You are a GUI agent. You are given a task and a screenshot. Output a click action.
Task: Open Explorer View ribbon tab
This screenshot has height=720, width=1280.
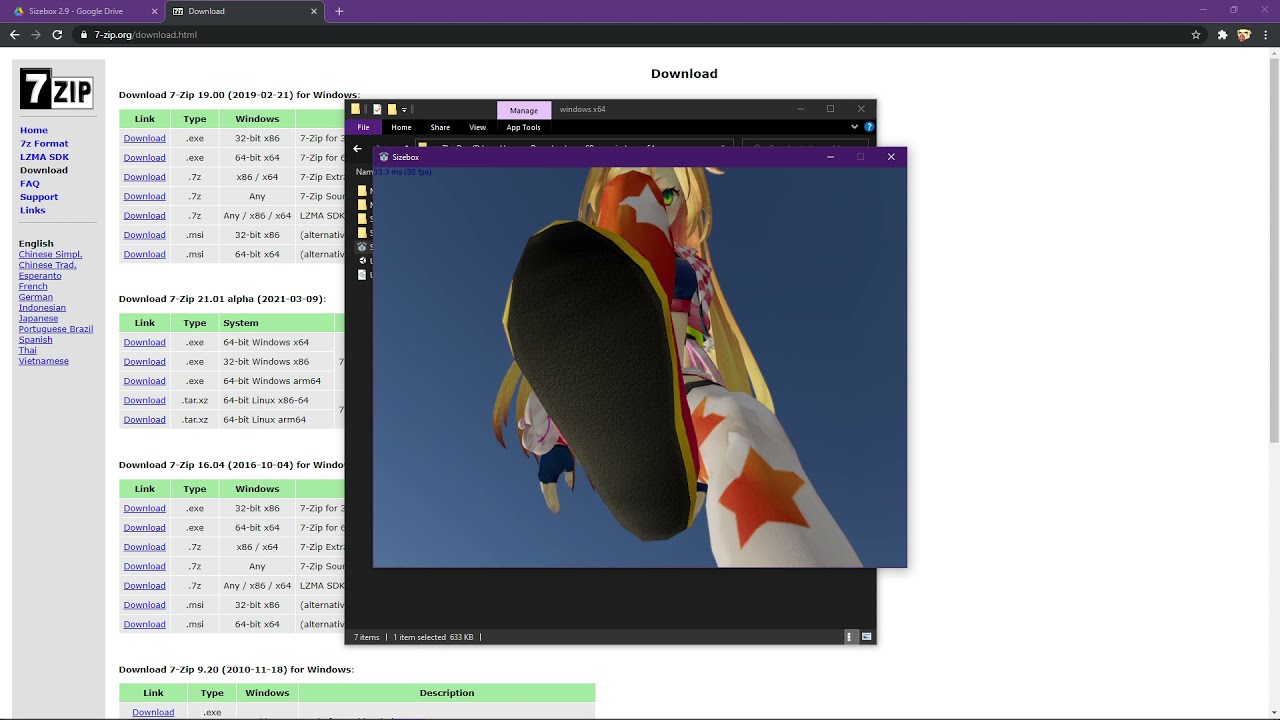[x=477, y=127]
